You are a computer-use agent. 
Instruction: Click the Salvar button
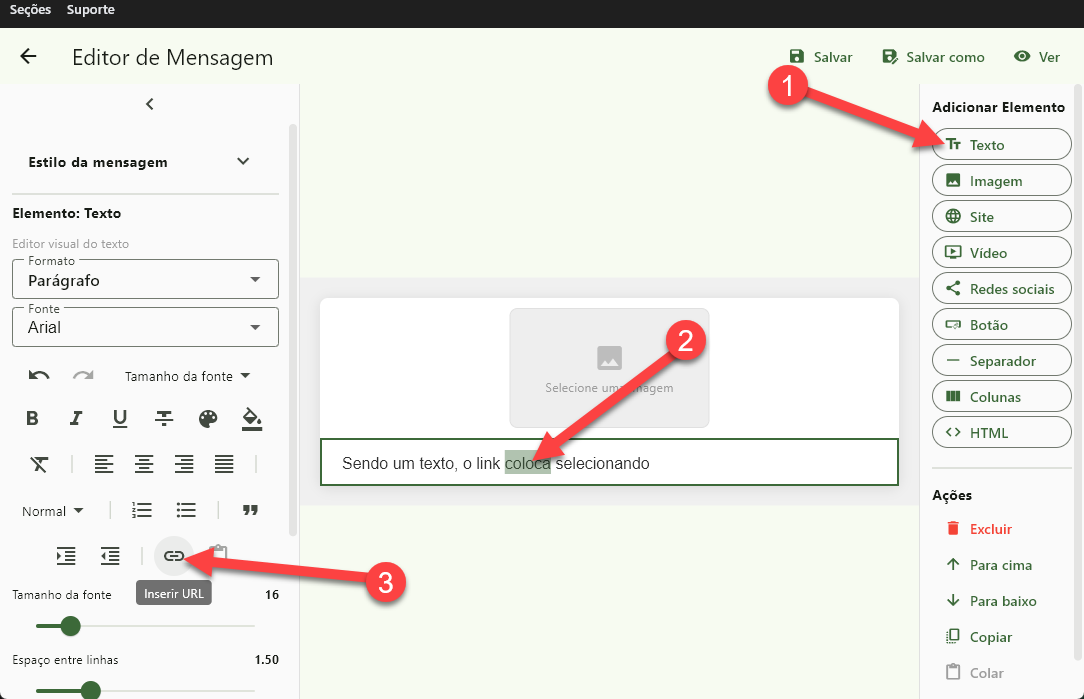click(820, 57)
